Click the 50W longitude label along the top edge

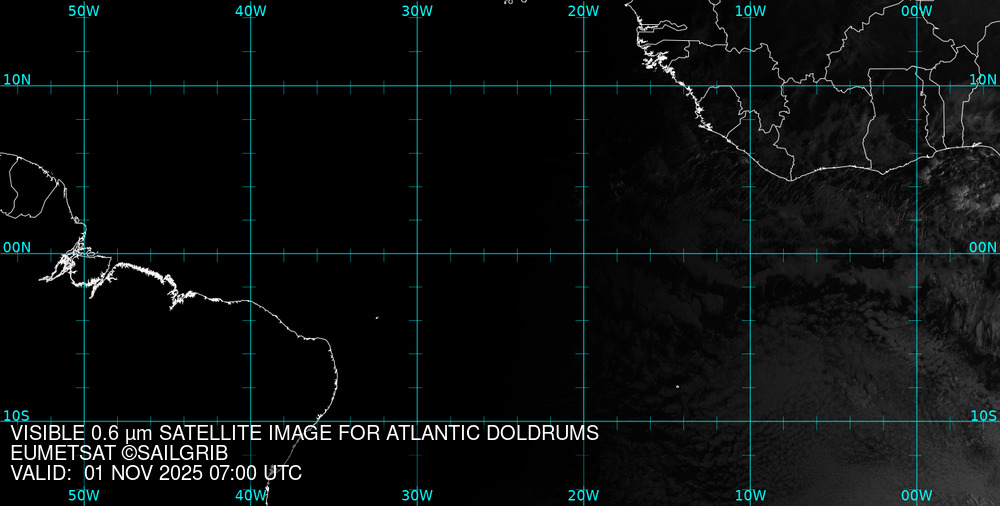click(x=83, y=10)
